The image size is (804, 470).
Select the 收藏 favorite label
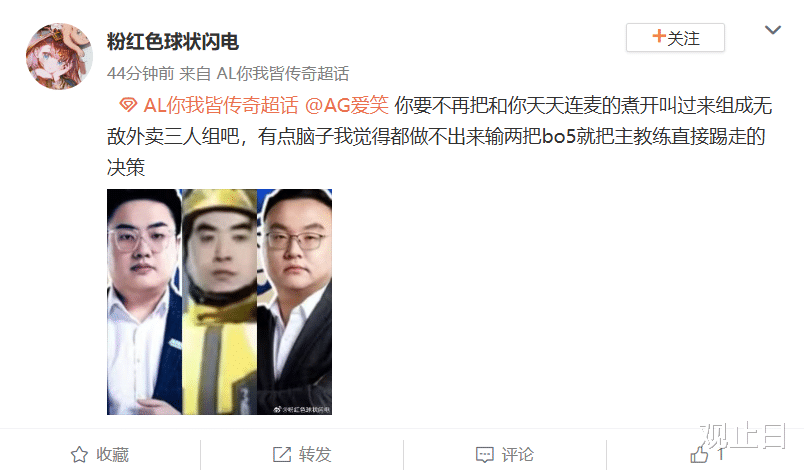click(112, 454)
